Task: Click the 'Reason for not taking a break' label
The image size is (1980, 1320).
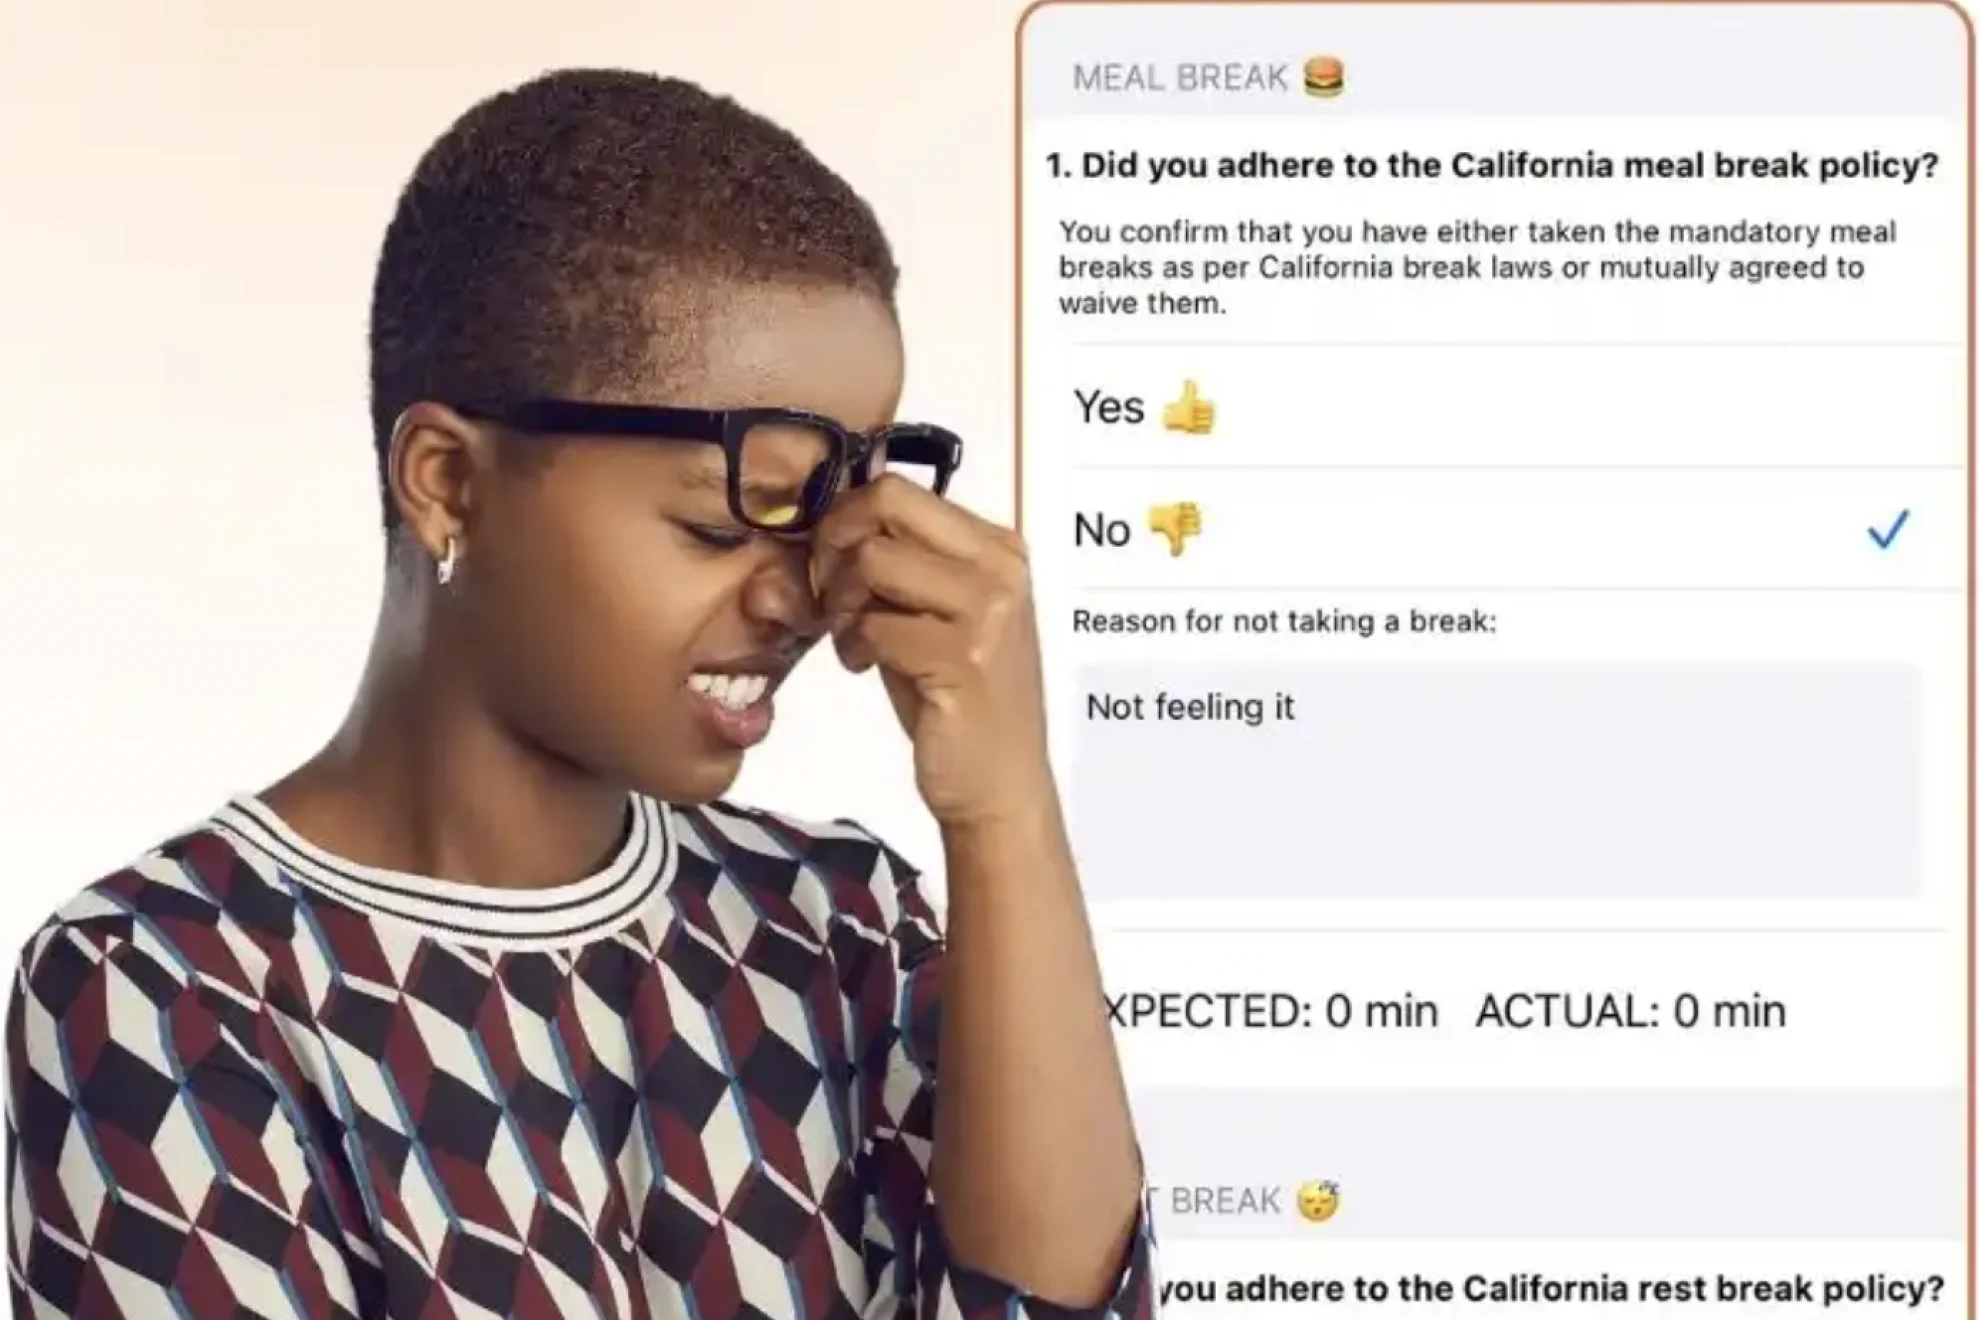Action: click(x=1284, y=621)
